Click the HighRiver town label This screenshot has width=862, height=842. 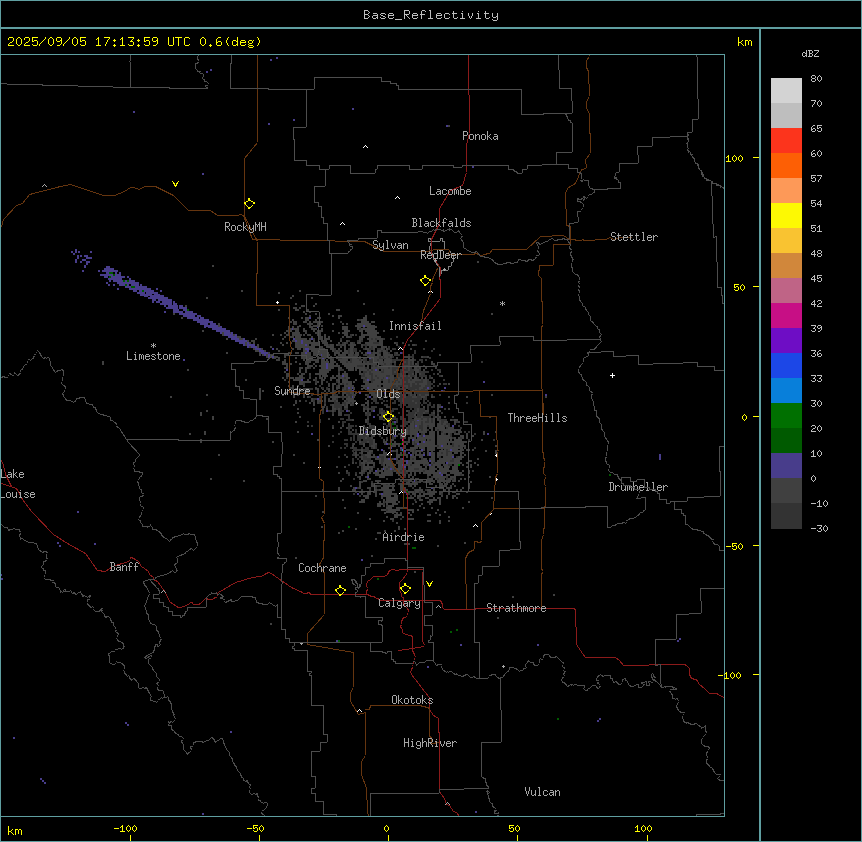point(430,743)
